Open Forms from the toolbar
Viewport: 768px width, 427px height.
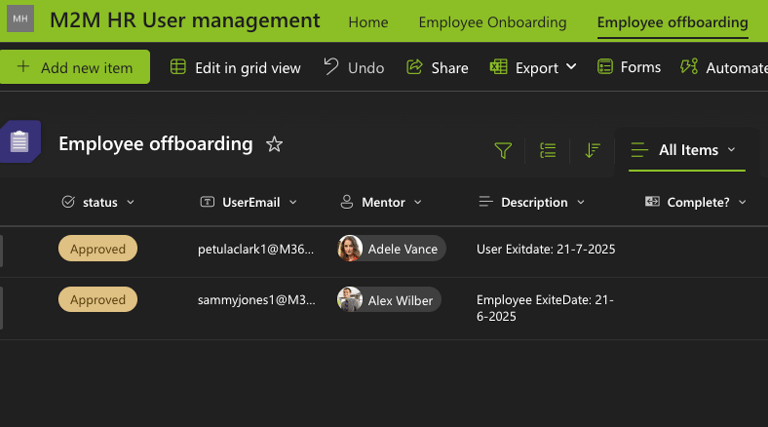tap(629, 67)
